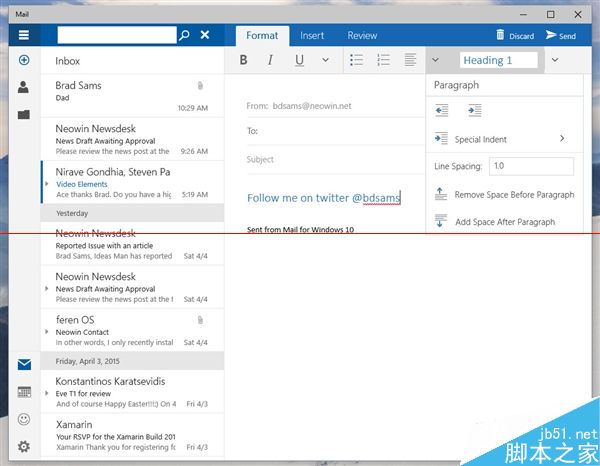
Task: Open the hamburger navigation menu
Action: coord(23,35)
